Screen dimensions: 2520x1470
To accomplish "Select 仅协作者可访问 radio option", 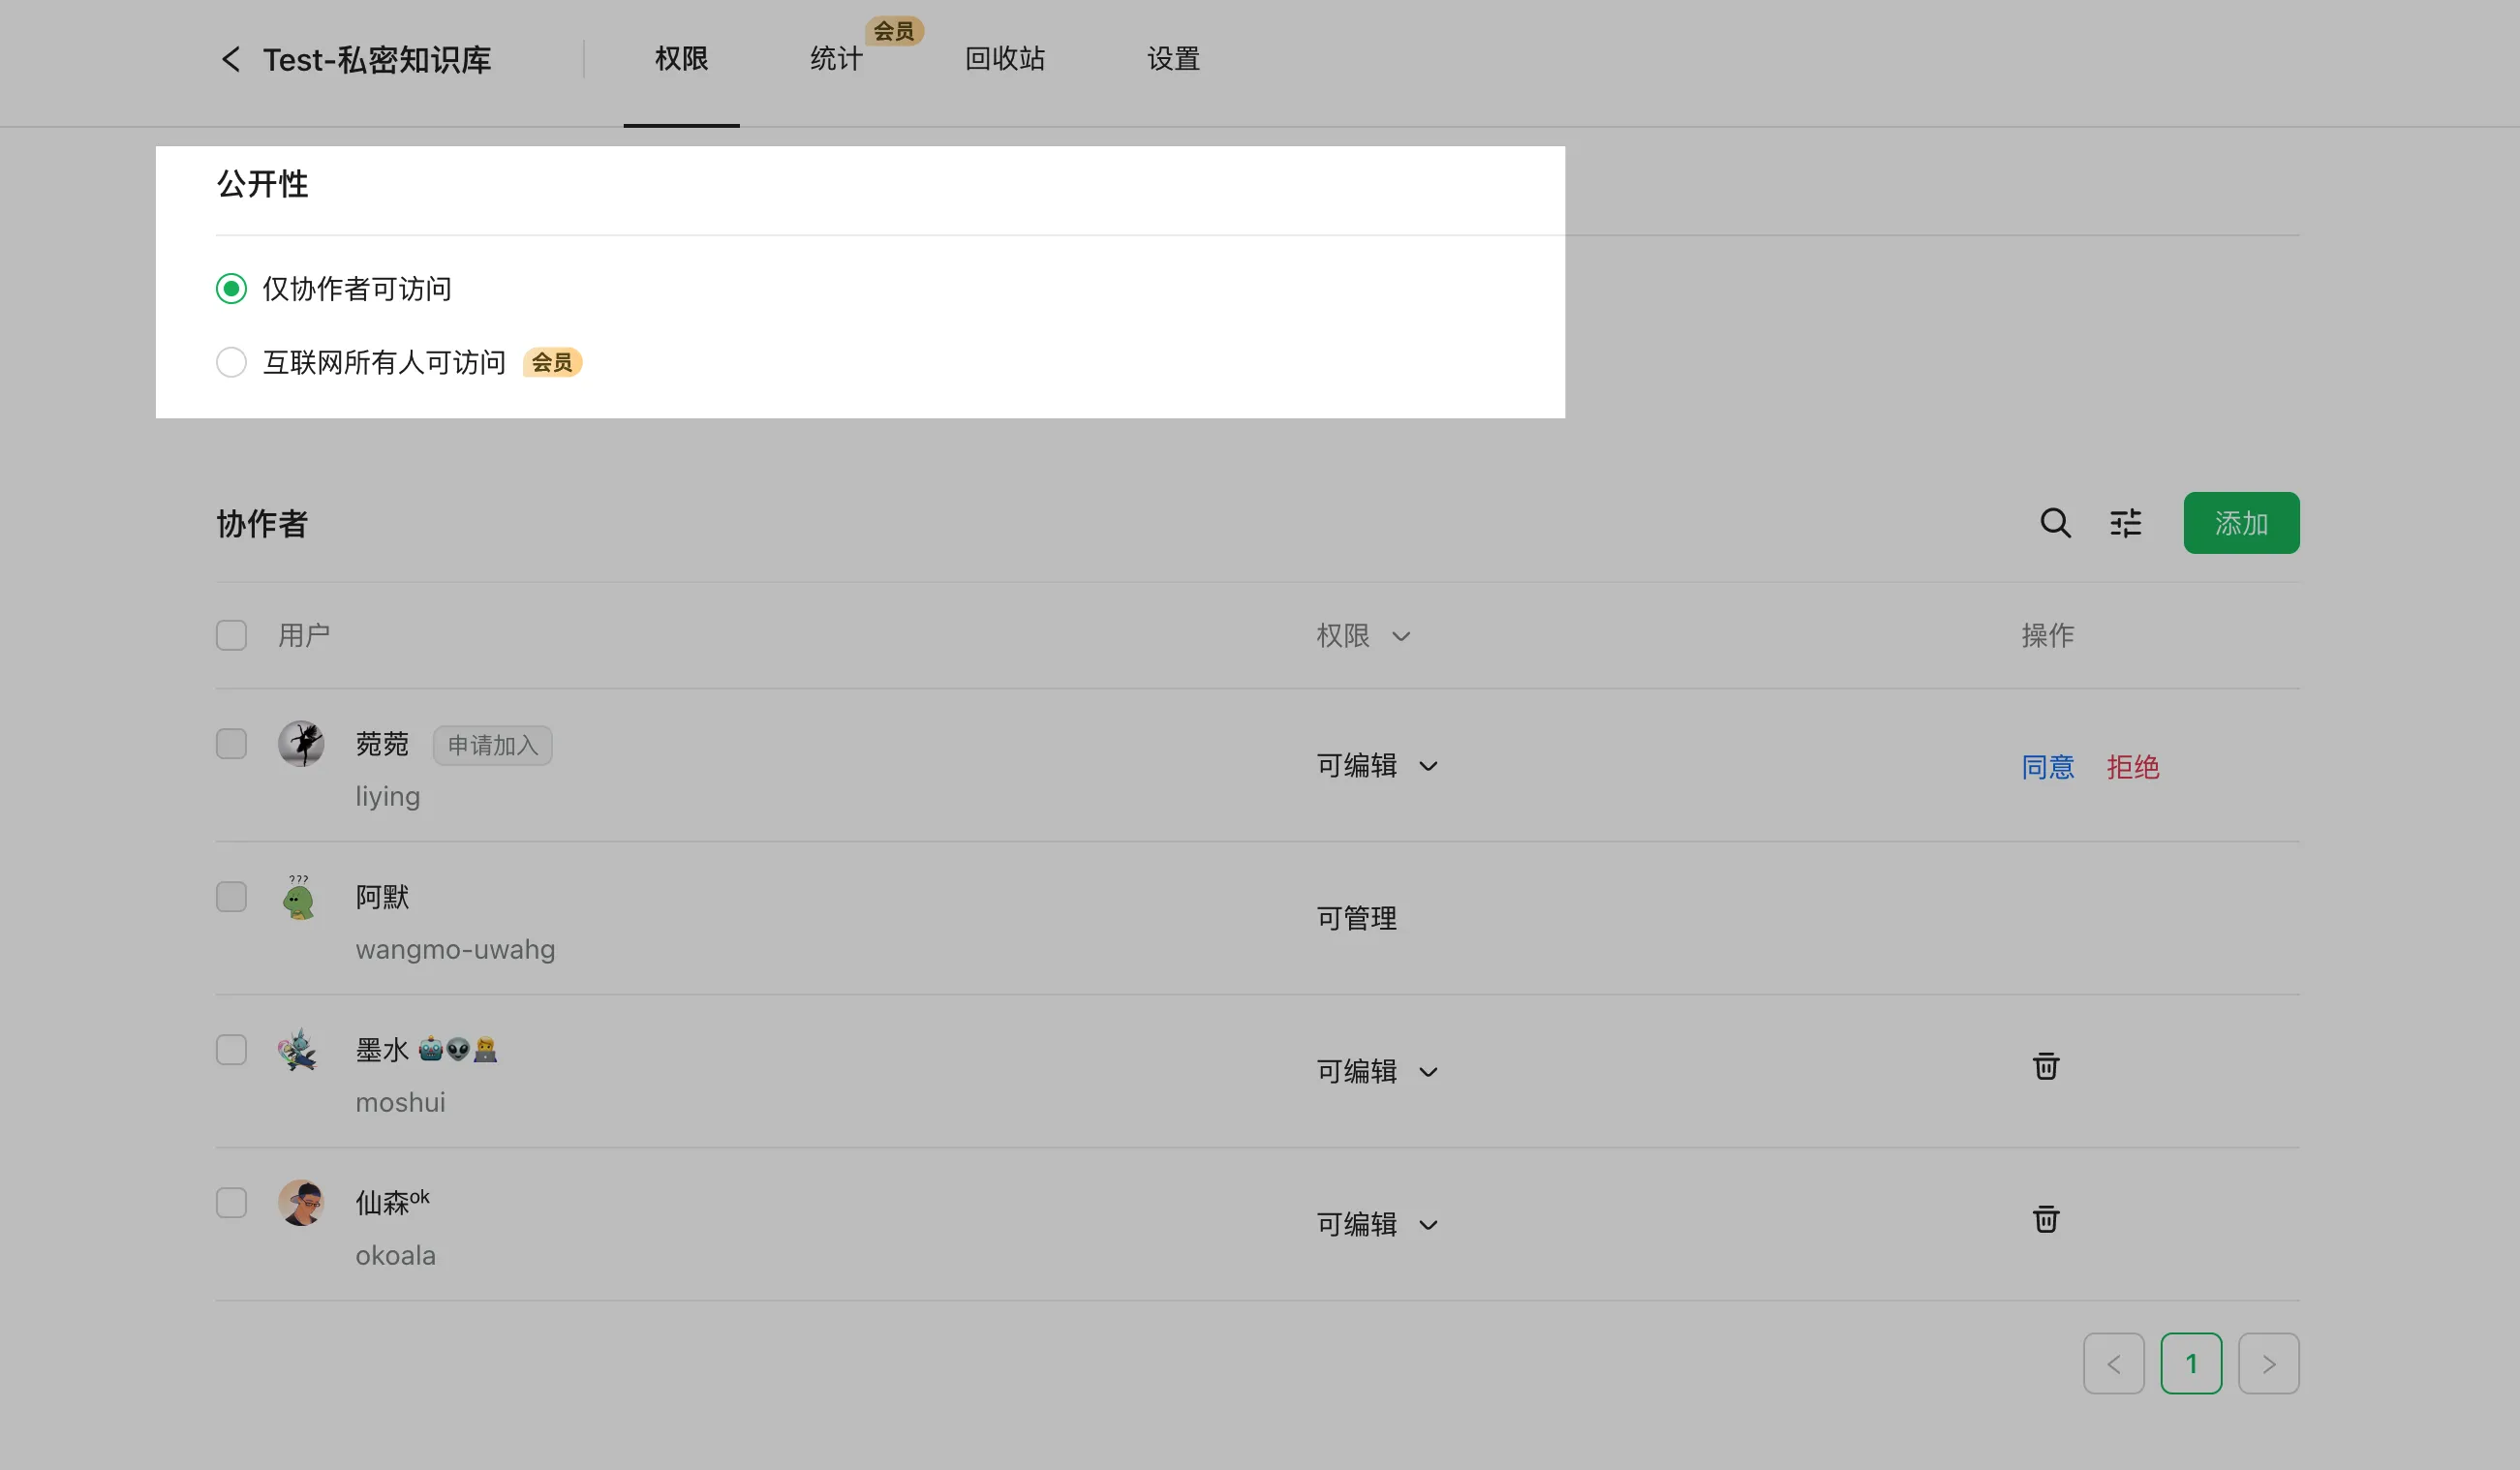I will [231, 289].
